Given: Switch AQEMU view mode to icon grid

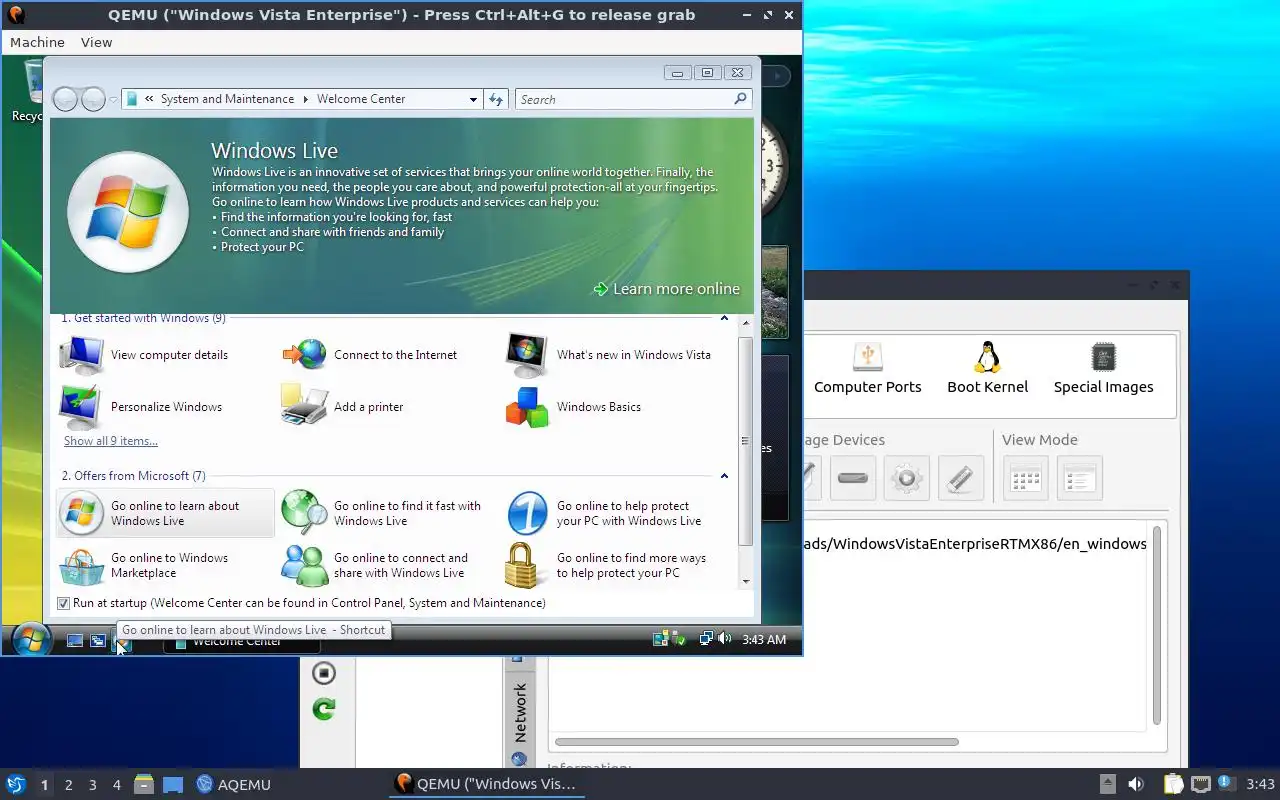Looking at the screenshot, I should (1025, 478).
